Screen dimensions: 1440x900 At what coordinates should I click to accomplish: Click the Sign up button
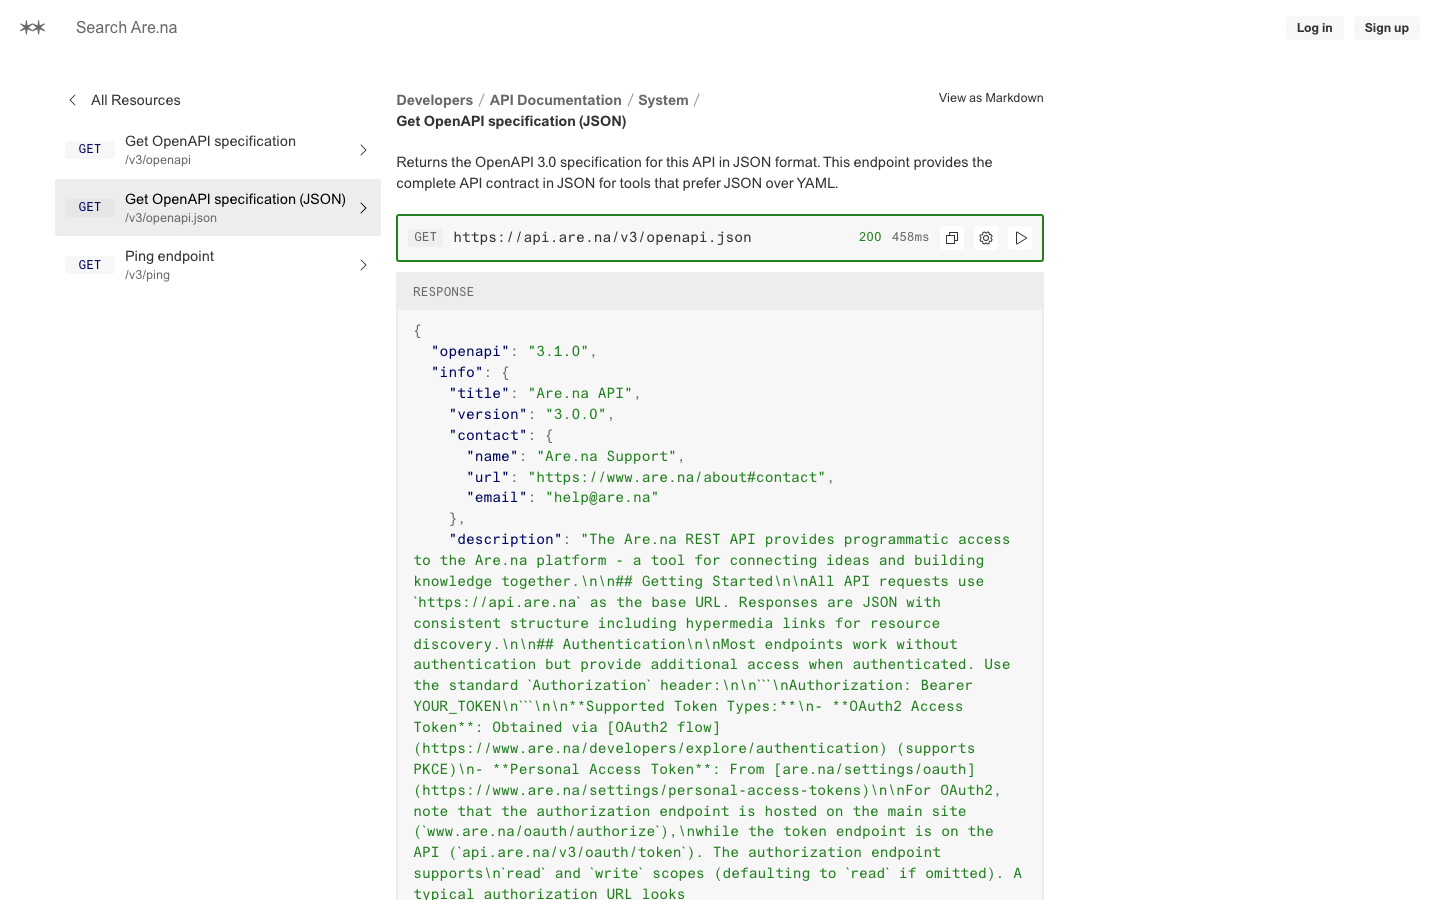tap(1386, 28)
